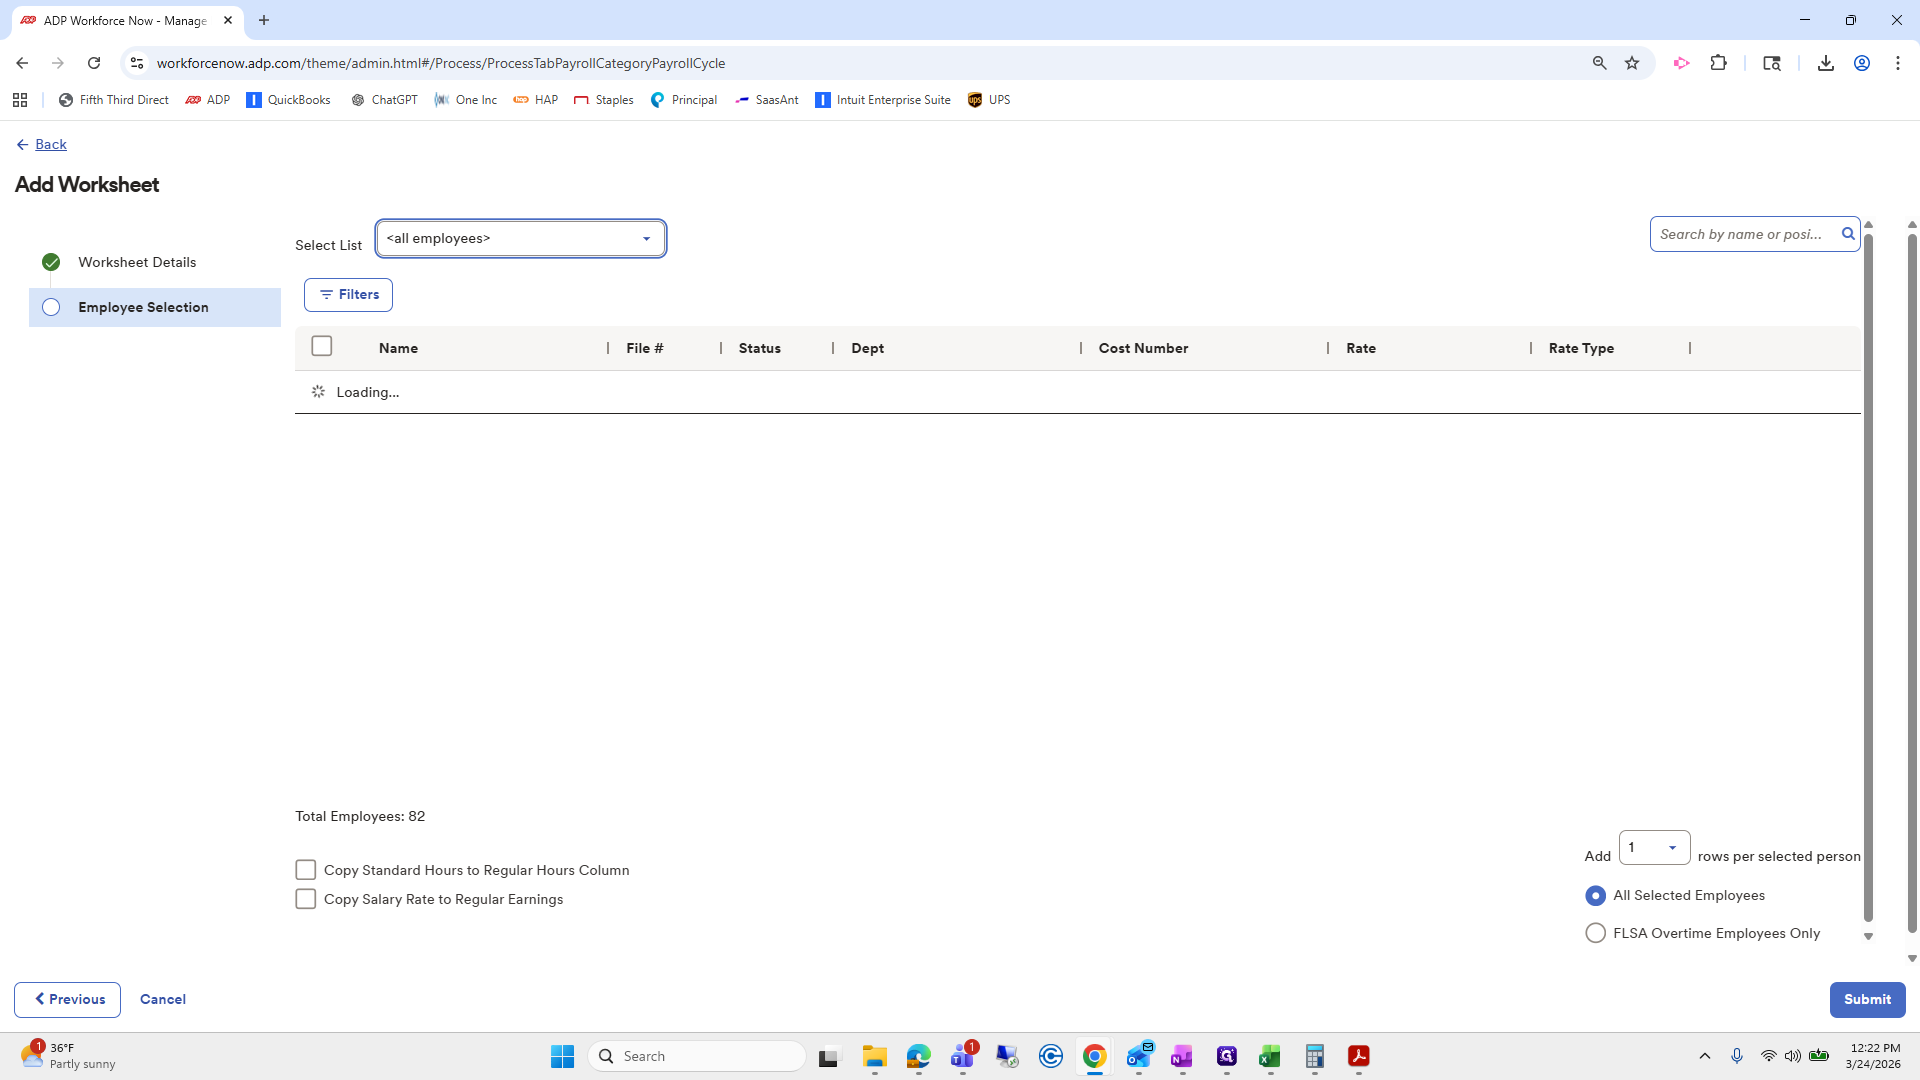1920x1080 pixels.
Task: Click the search magnifier in the employee search box
Action: coord(1848,233)
